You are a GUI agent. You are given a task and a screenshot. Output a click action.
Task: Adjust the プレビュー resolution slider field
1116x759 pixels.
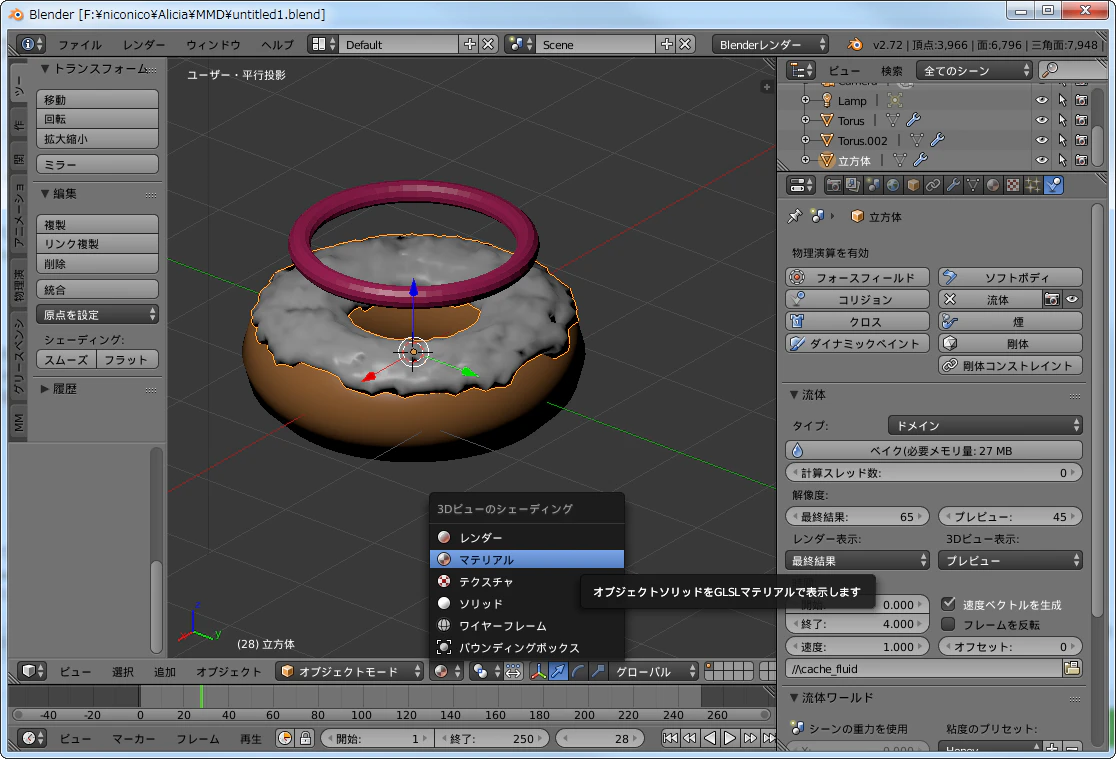(x=1011, y=517)
